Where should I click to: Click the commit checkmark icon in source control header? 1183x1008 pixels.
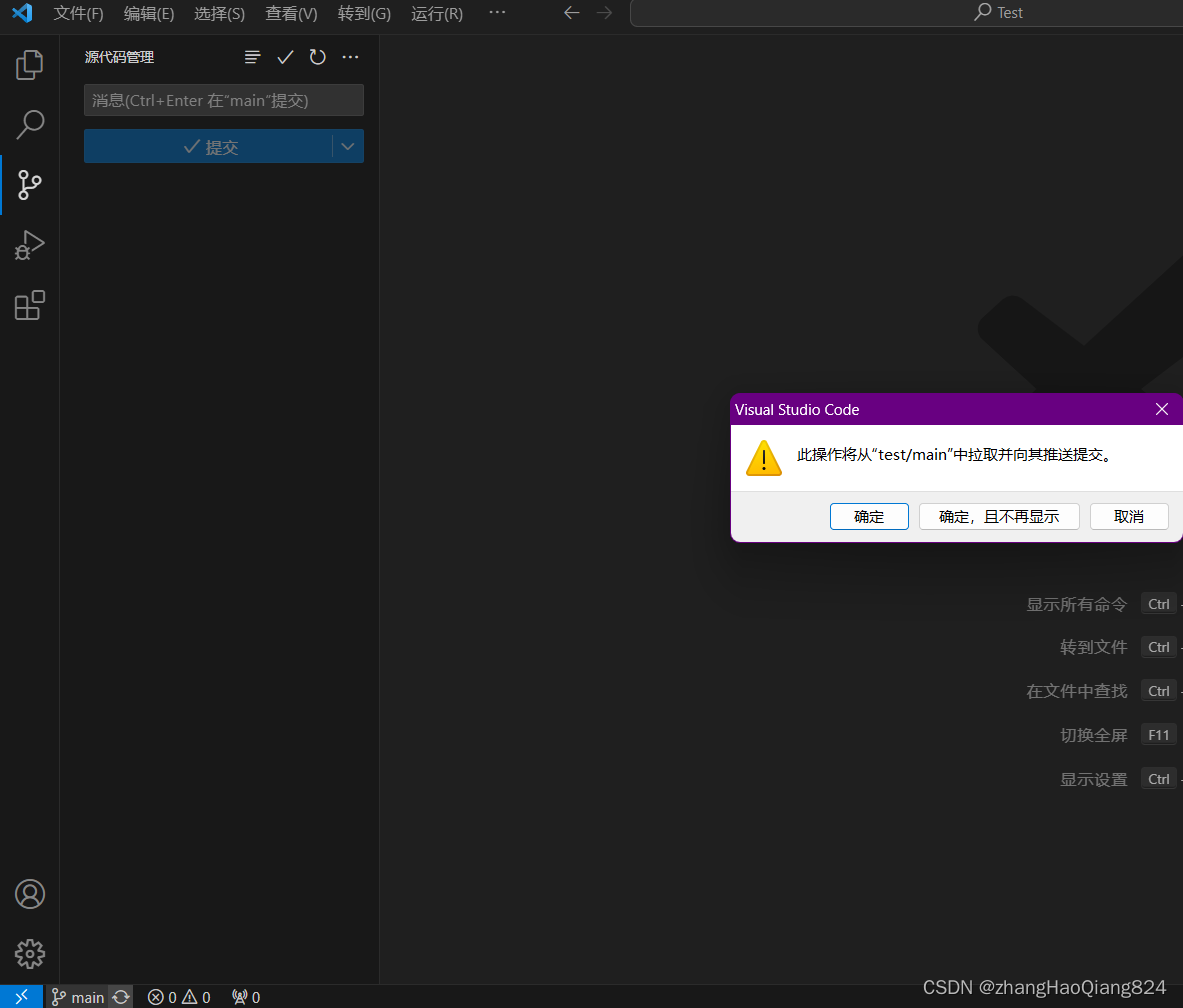(x=285, y=57)
